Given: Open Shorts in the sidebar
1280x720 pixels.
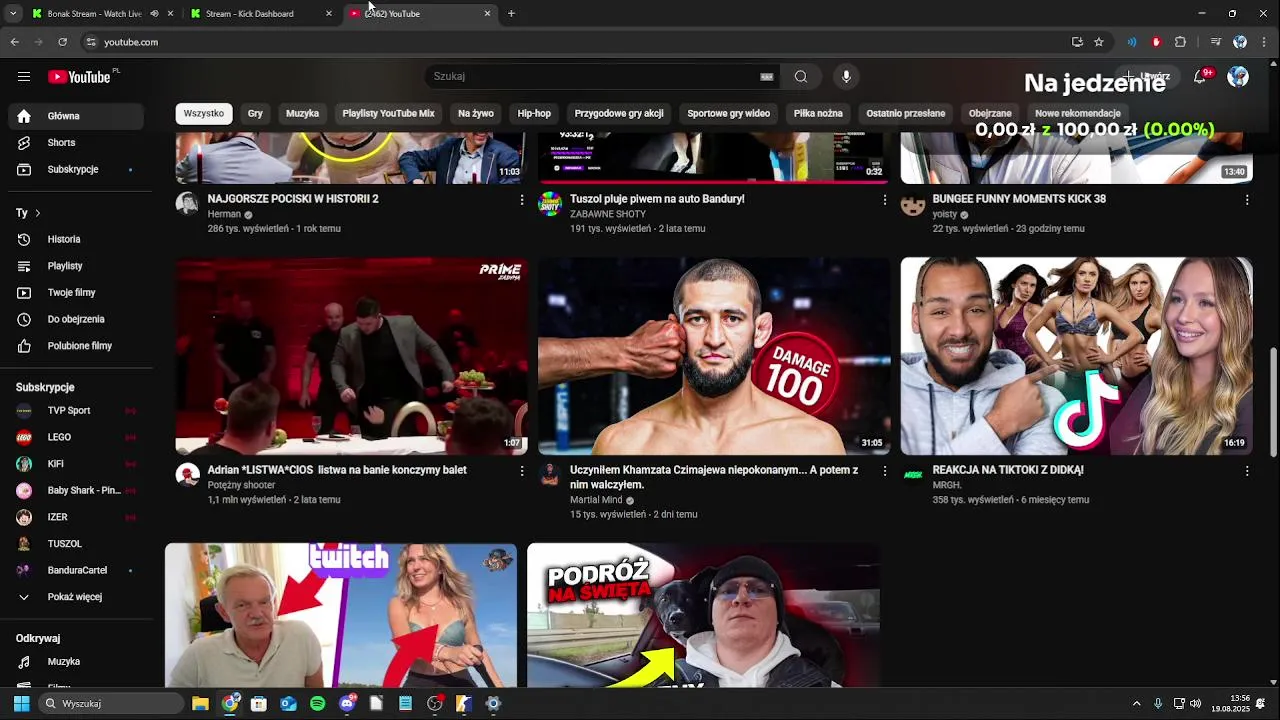Looking at the screenshot, I should [76, 143].
